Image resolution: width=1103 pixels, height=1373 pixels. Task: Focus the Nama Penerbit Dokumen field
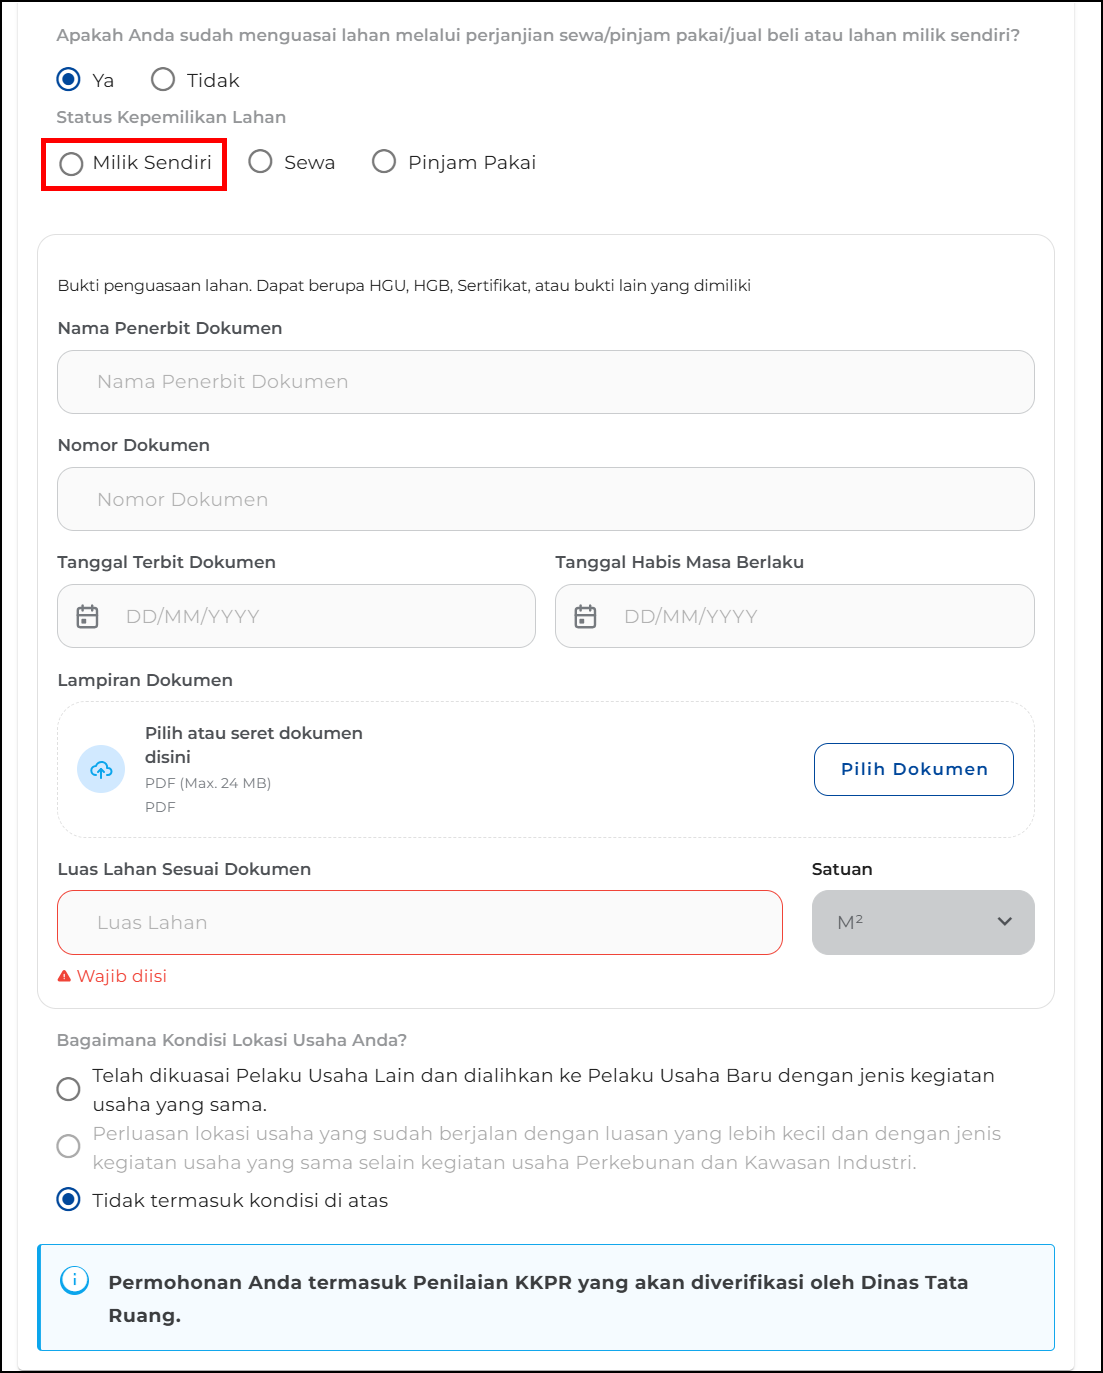(x=545, y=382)
